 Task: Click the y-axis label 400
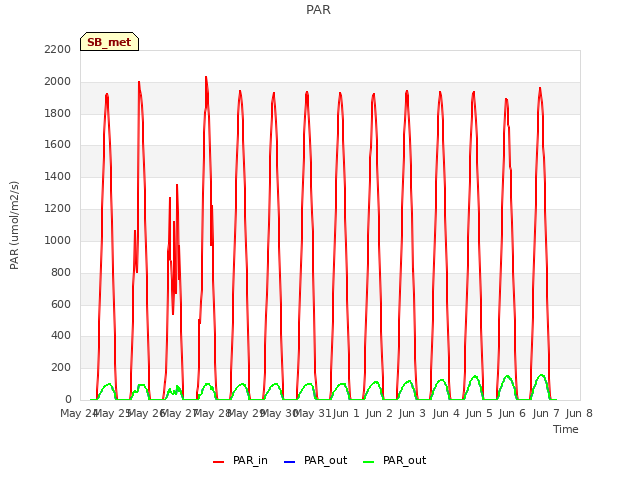[61, 336]
